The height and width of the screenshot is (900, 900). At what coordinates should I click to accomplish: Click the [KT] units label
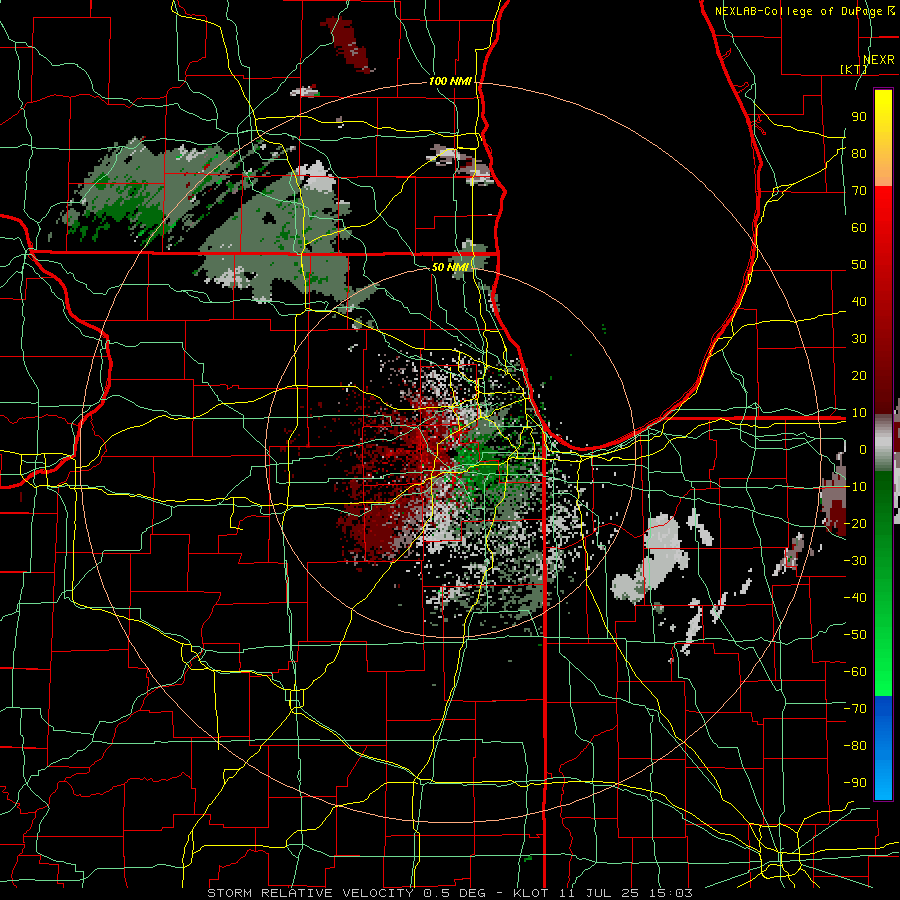853,69
